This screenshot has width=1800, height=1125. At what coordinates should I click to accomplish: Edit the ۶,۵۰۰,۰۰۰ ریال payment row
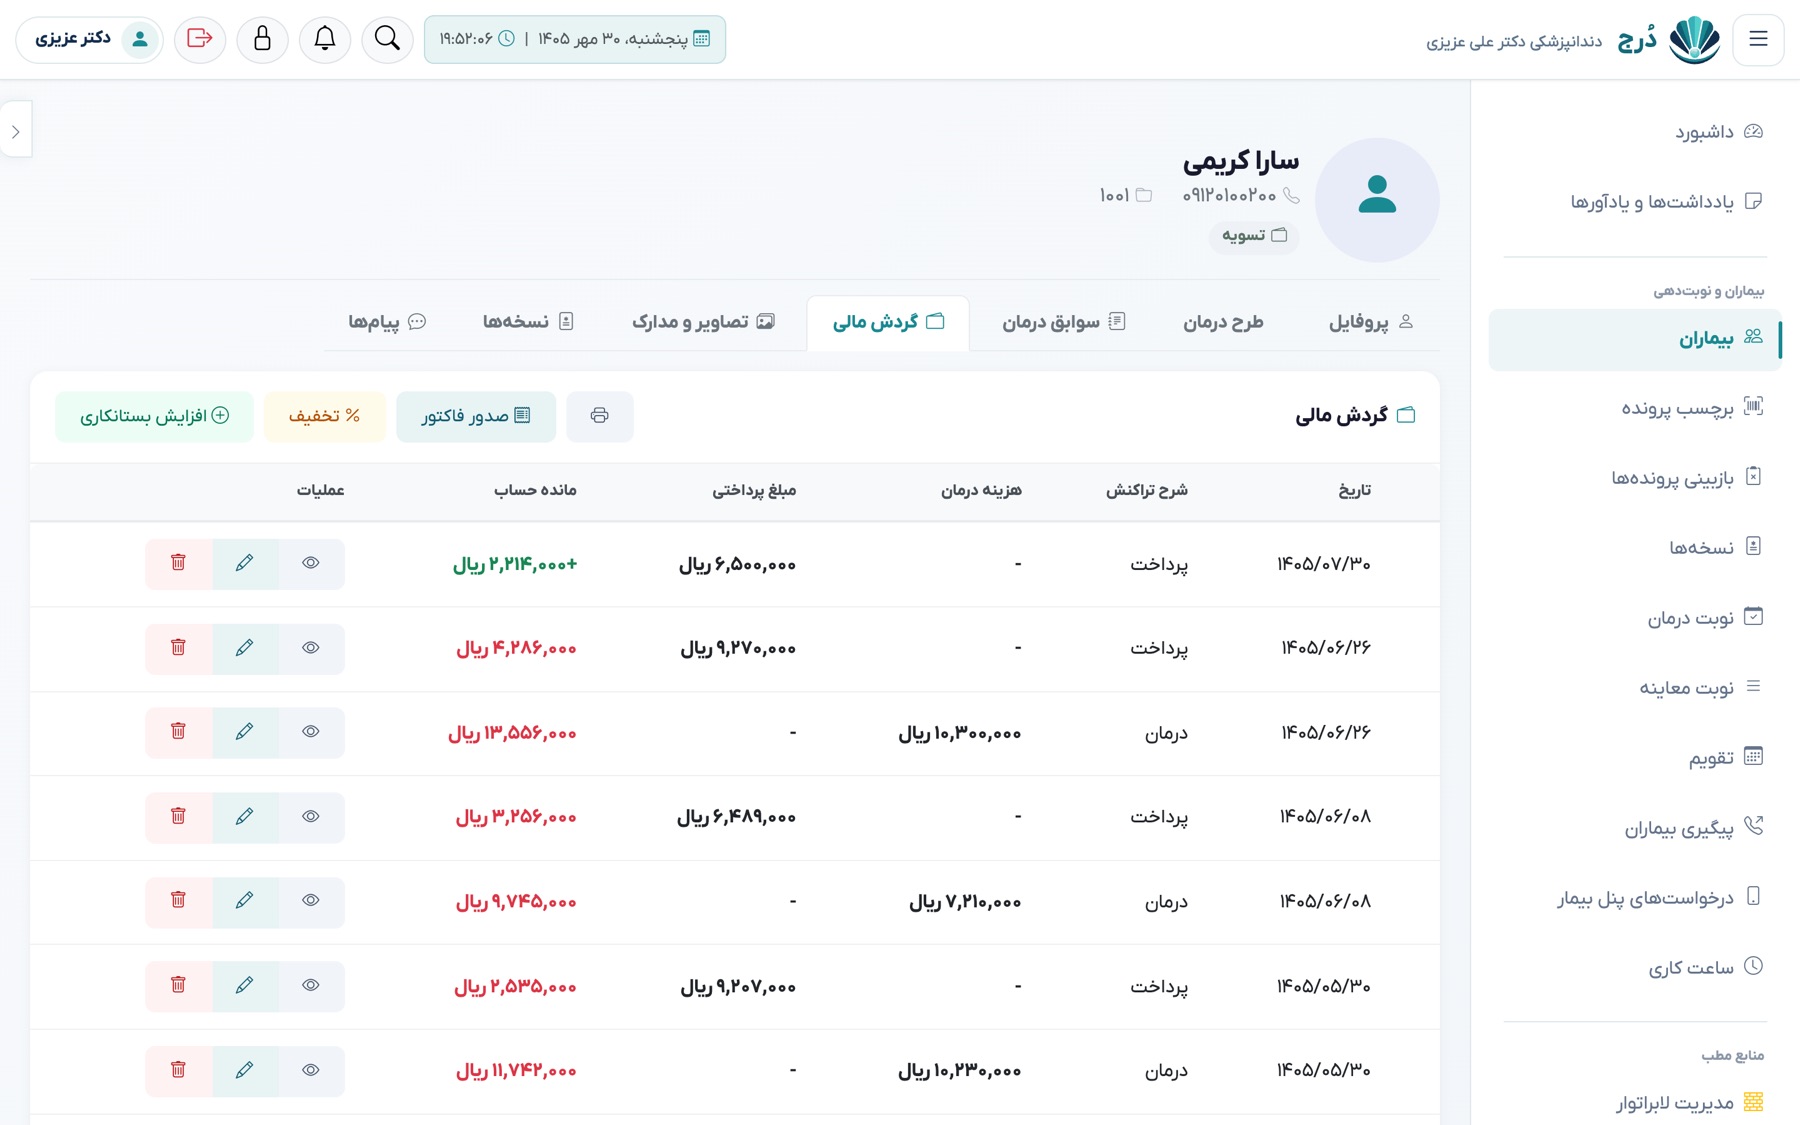245,564
